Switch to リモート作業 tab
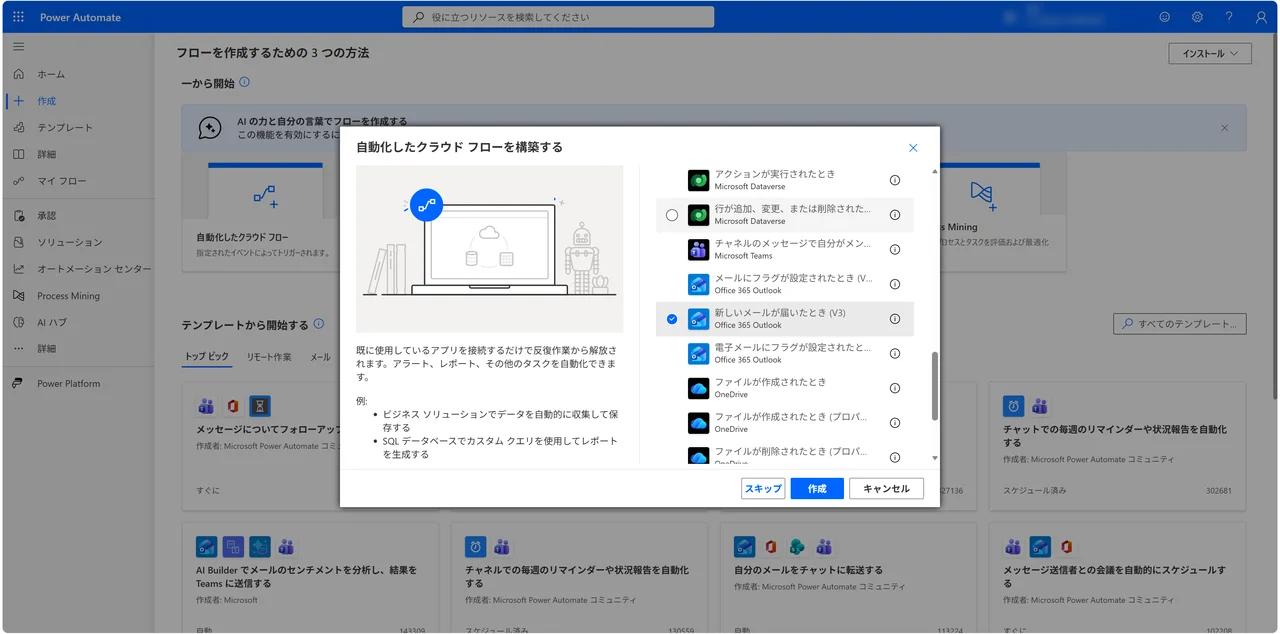The height and width of the screenshot is (634, 1280). click(269, 357)
